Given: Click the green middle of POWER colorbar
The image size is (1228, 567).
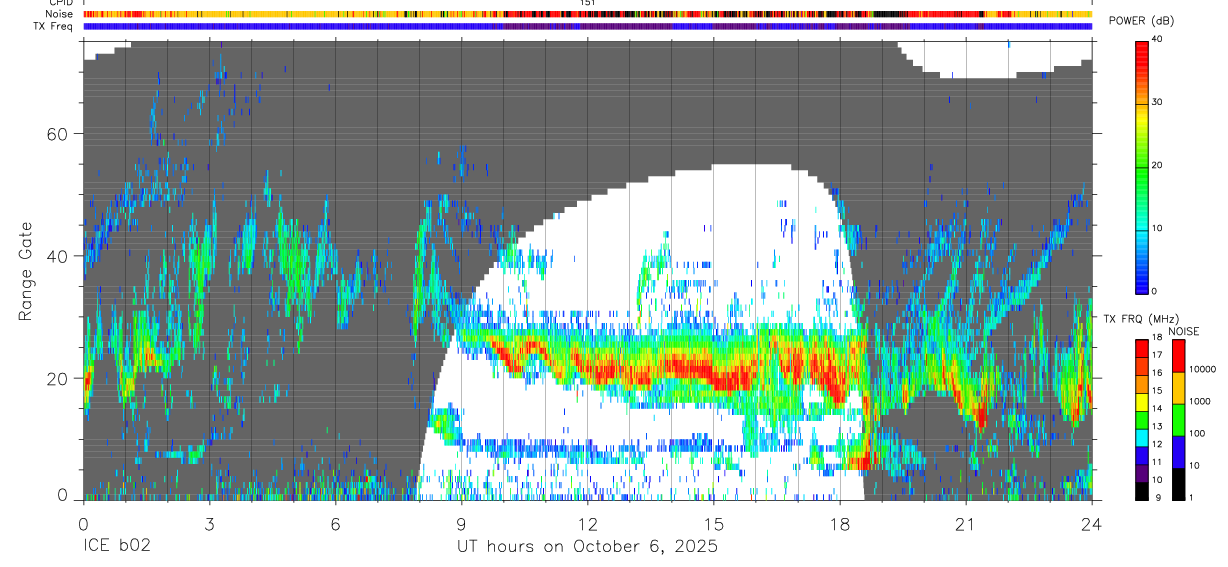Looking at the screenshot, I should pos(1142,166).
